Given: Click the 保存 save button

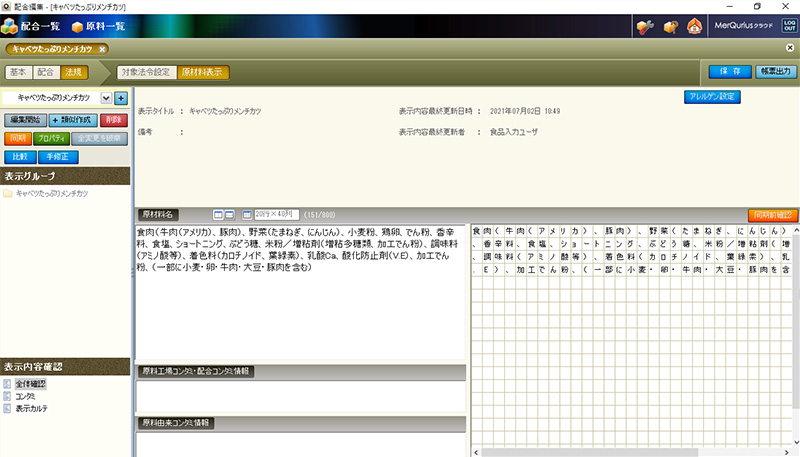Looking at the screenshot, I should 730,72.
